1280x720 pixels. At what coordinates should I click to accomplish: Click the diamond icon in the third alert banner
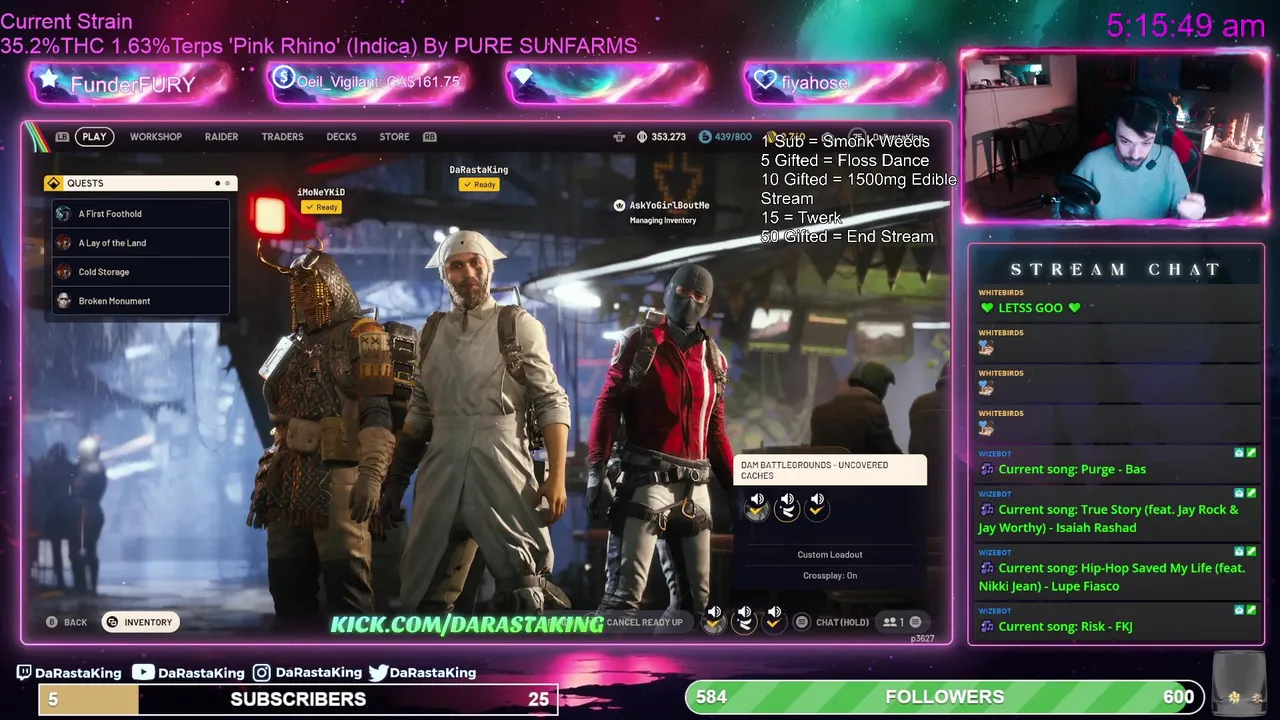click(522, 77)
